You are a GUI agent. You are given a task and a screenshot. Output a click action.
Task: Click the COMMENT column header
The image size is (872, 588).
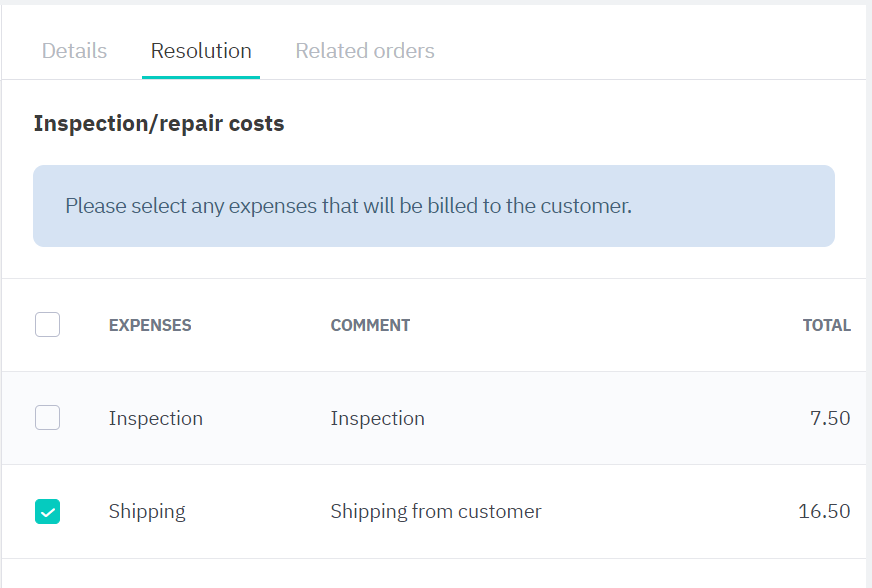click(370, 325)
